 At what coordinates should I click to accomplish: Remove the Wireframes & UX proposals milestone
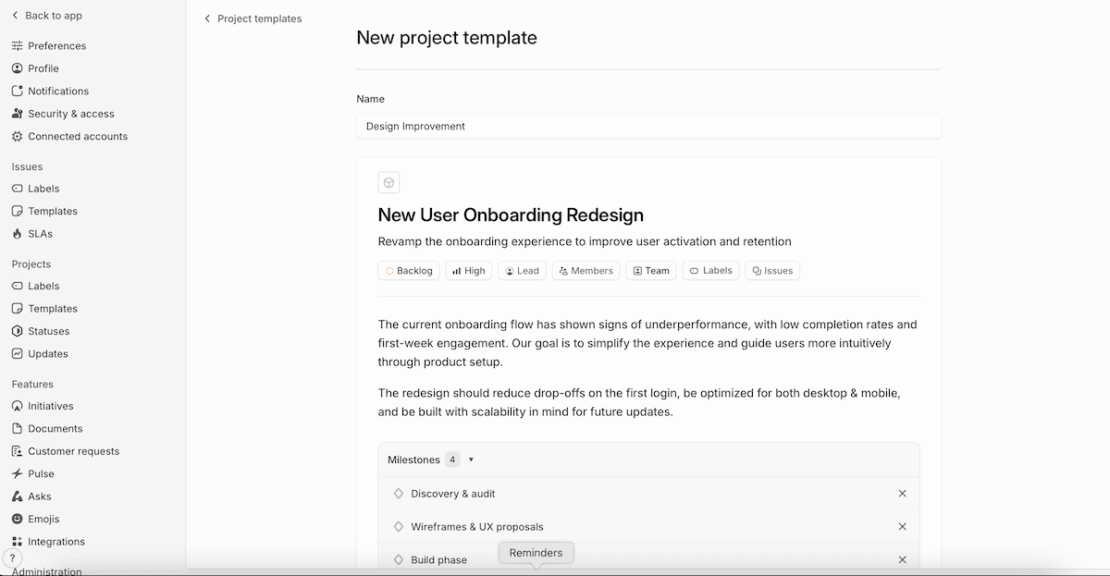(x=902, y=527)
